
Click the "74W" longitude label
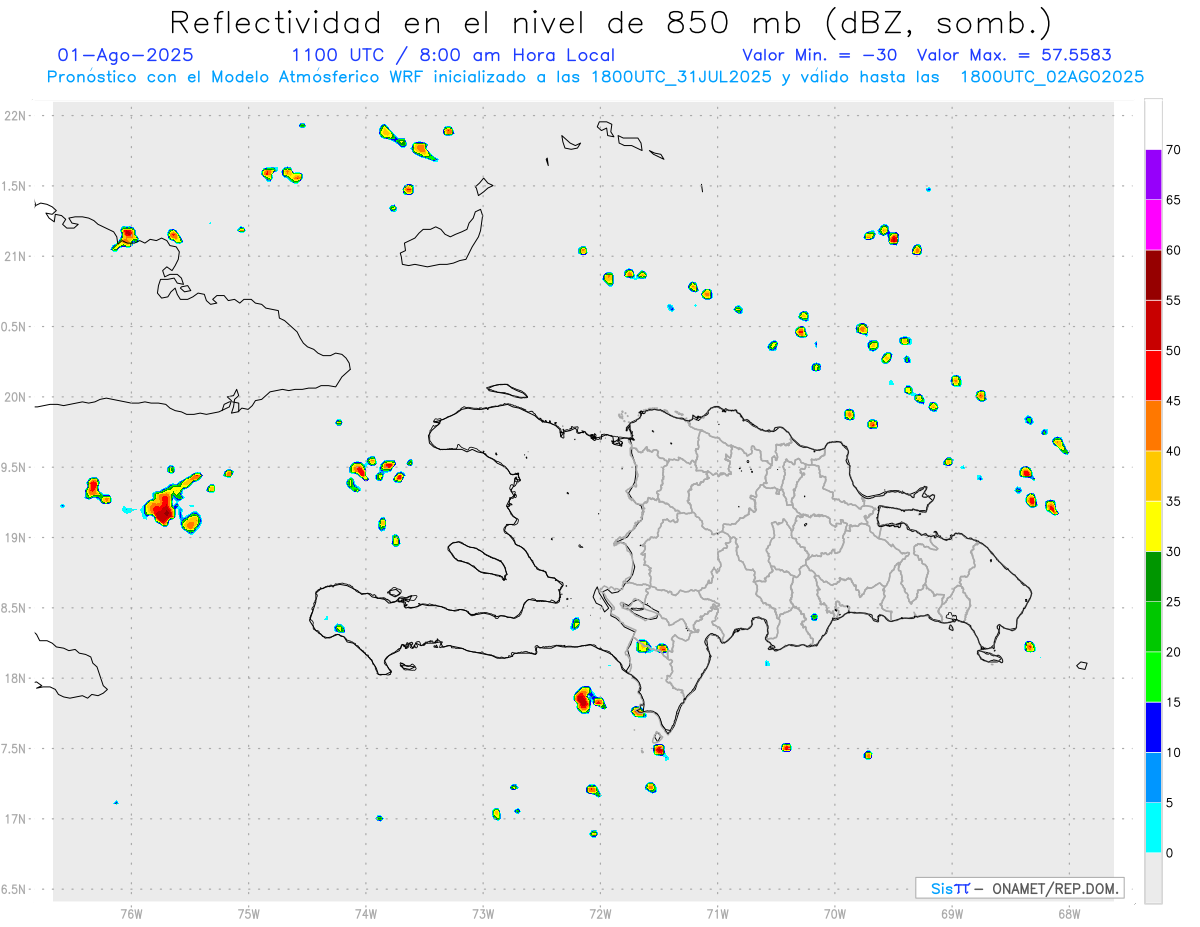tap(366, 913)
